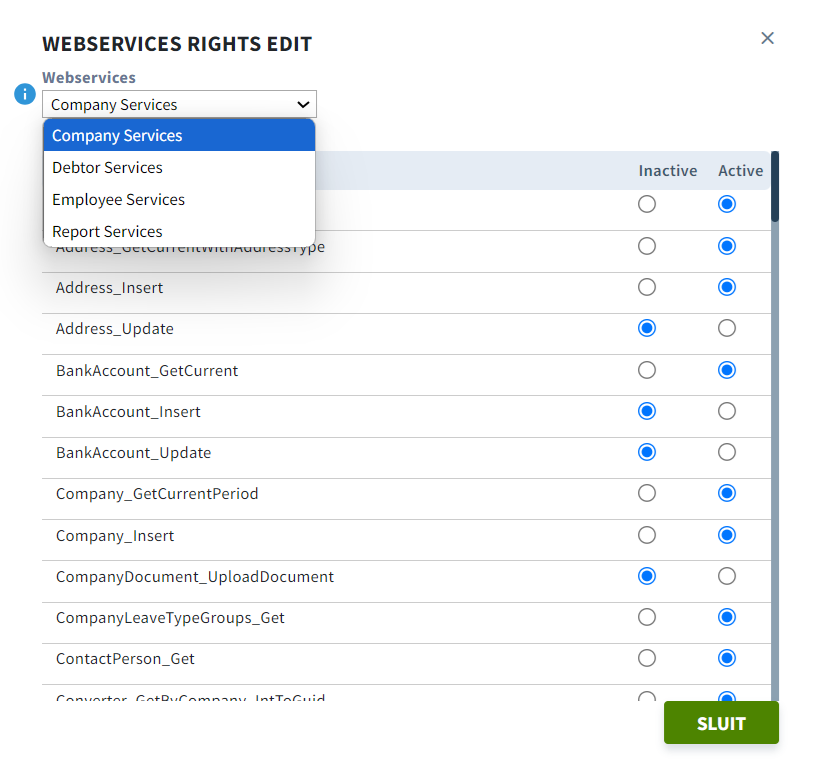Deactivate CompanyLeaveTypeGroups_Get
Image resolution: width=819 pixels, height=770 pixels.
coord(647,617)
